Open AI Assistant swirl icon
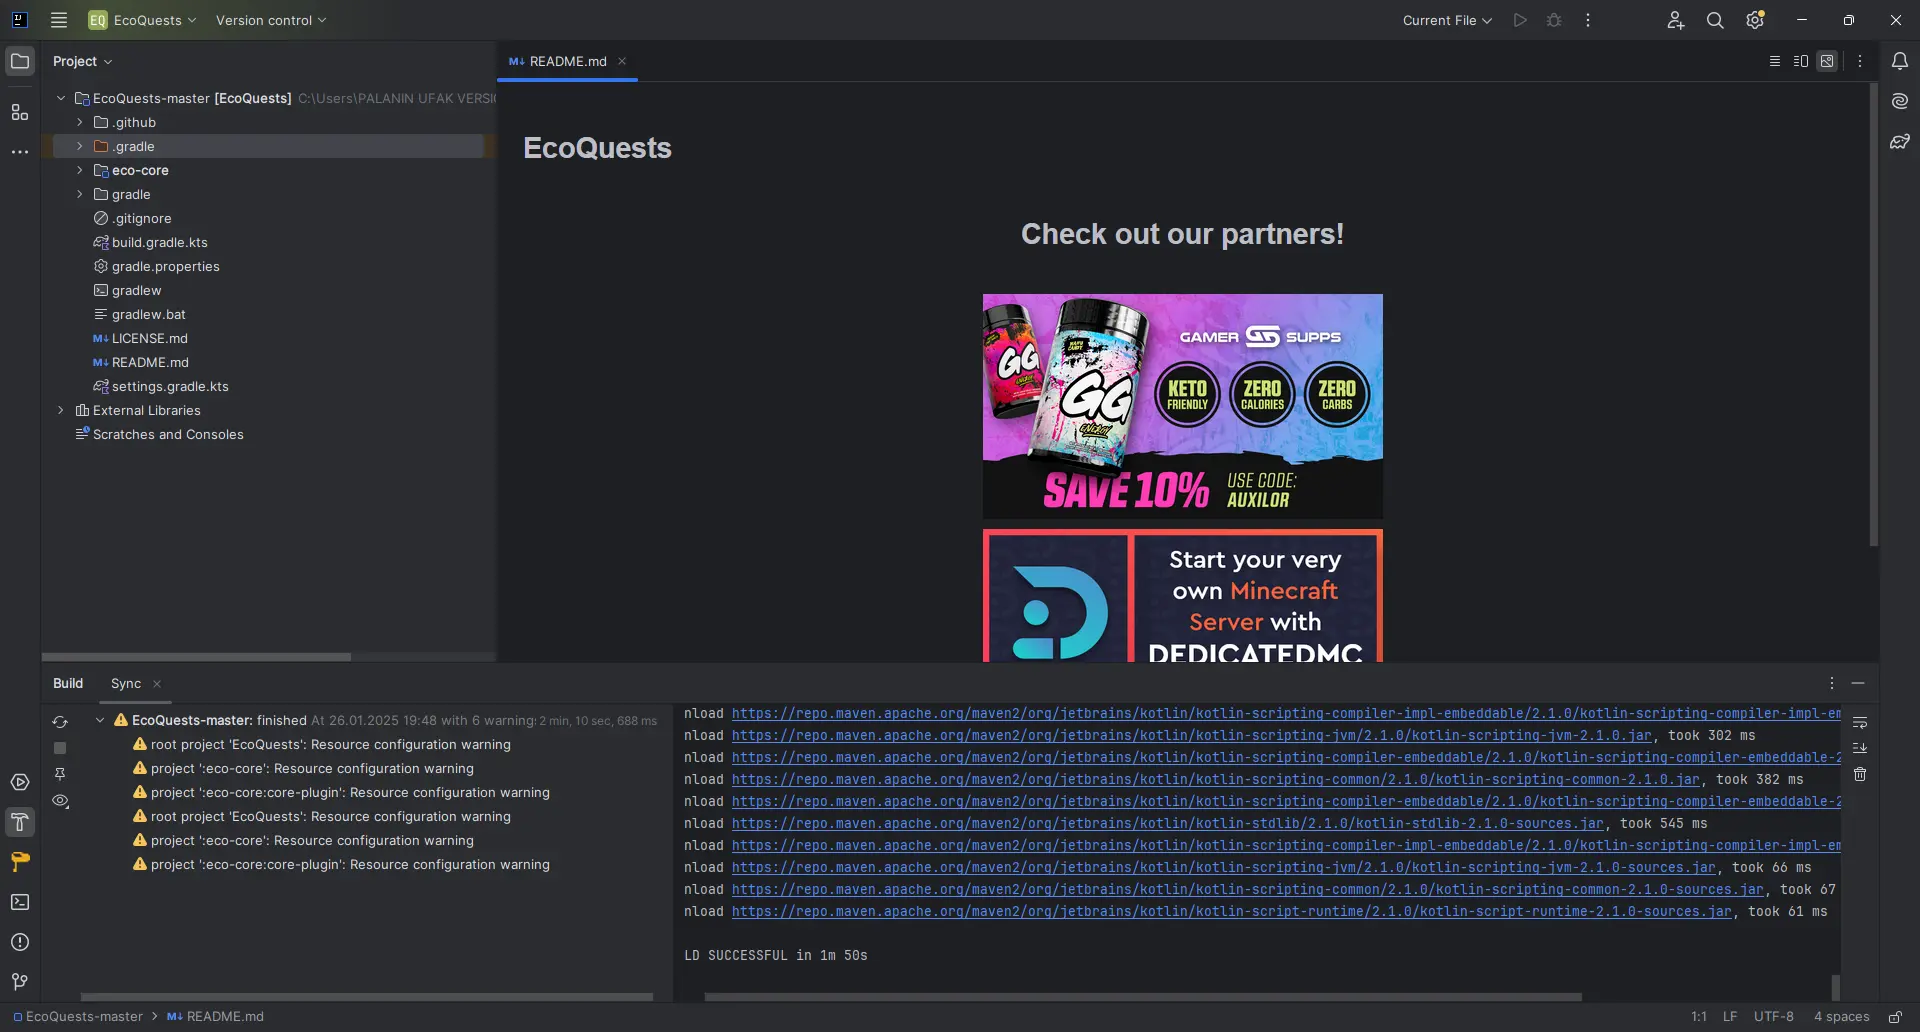 tap(1900, 101)
